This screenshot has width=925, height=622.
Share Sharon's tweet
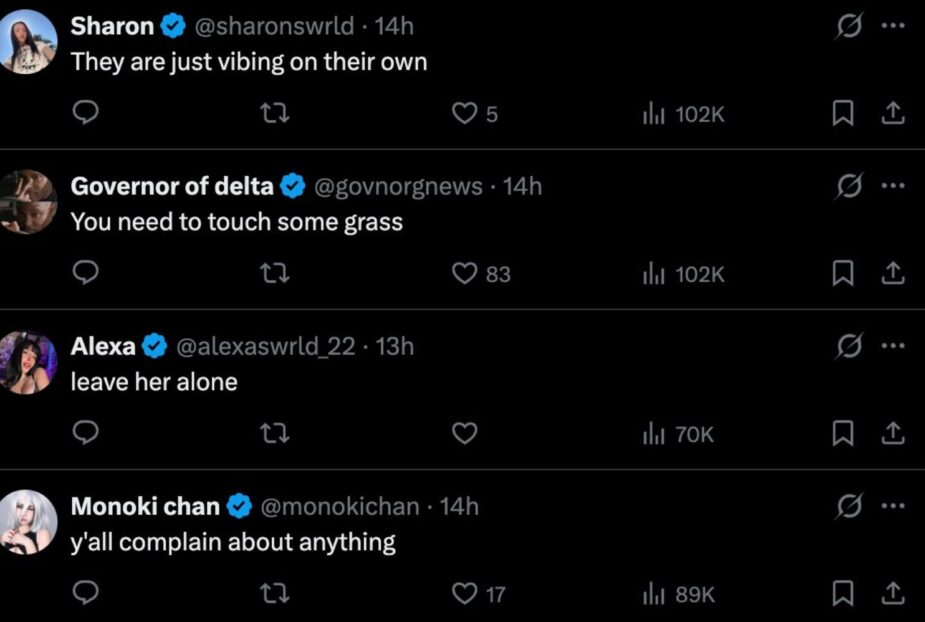coord(891,114)
